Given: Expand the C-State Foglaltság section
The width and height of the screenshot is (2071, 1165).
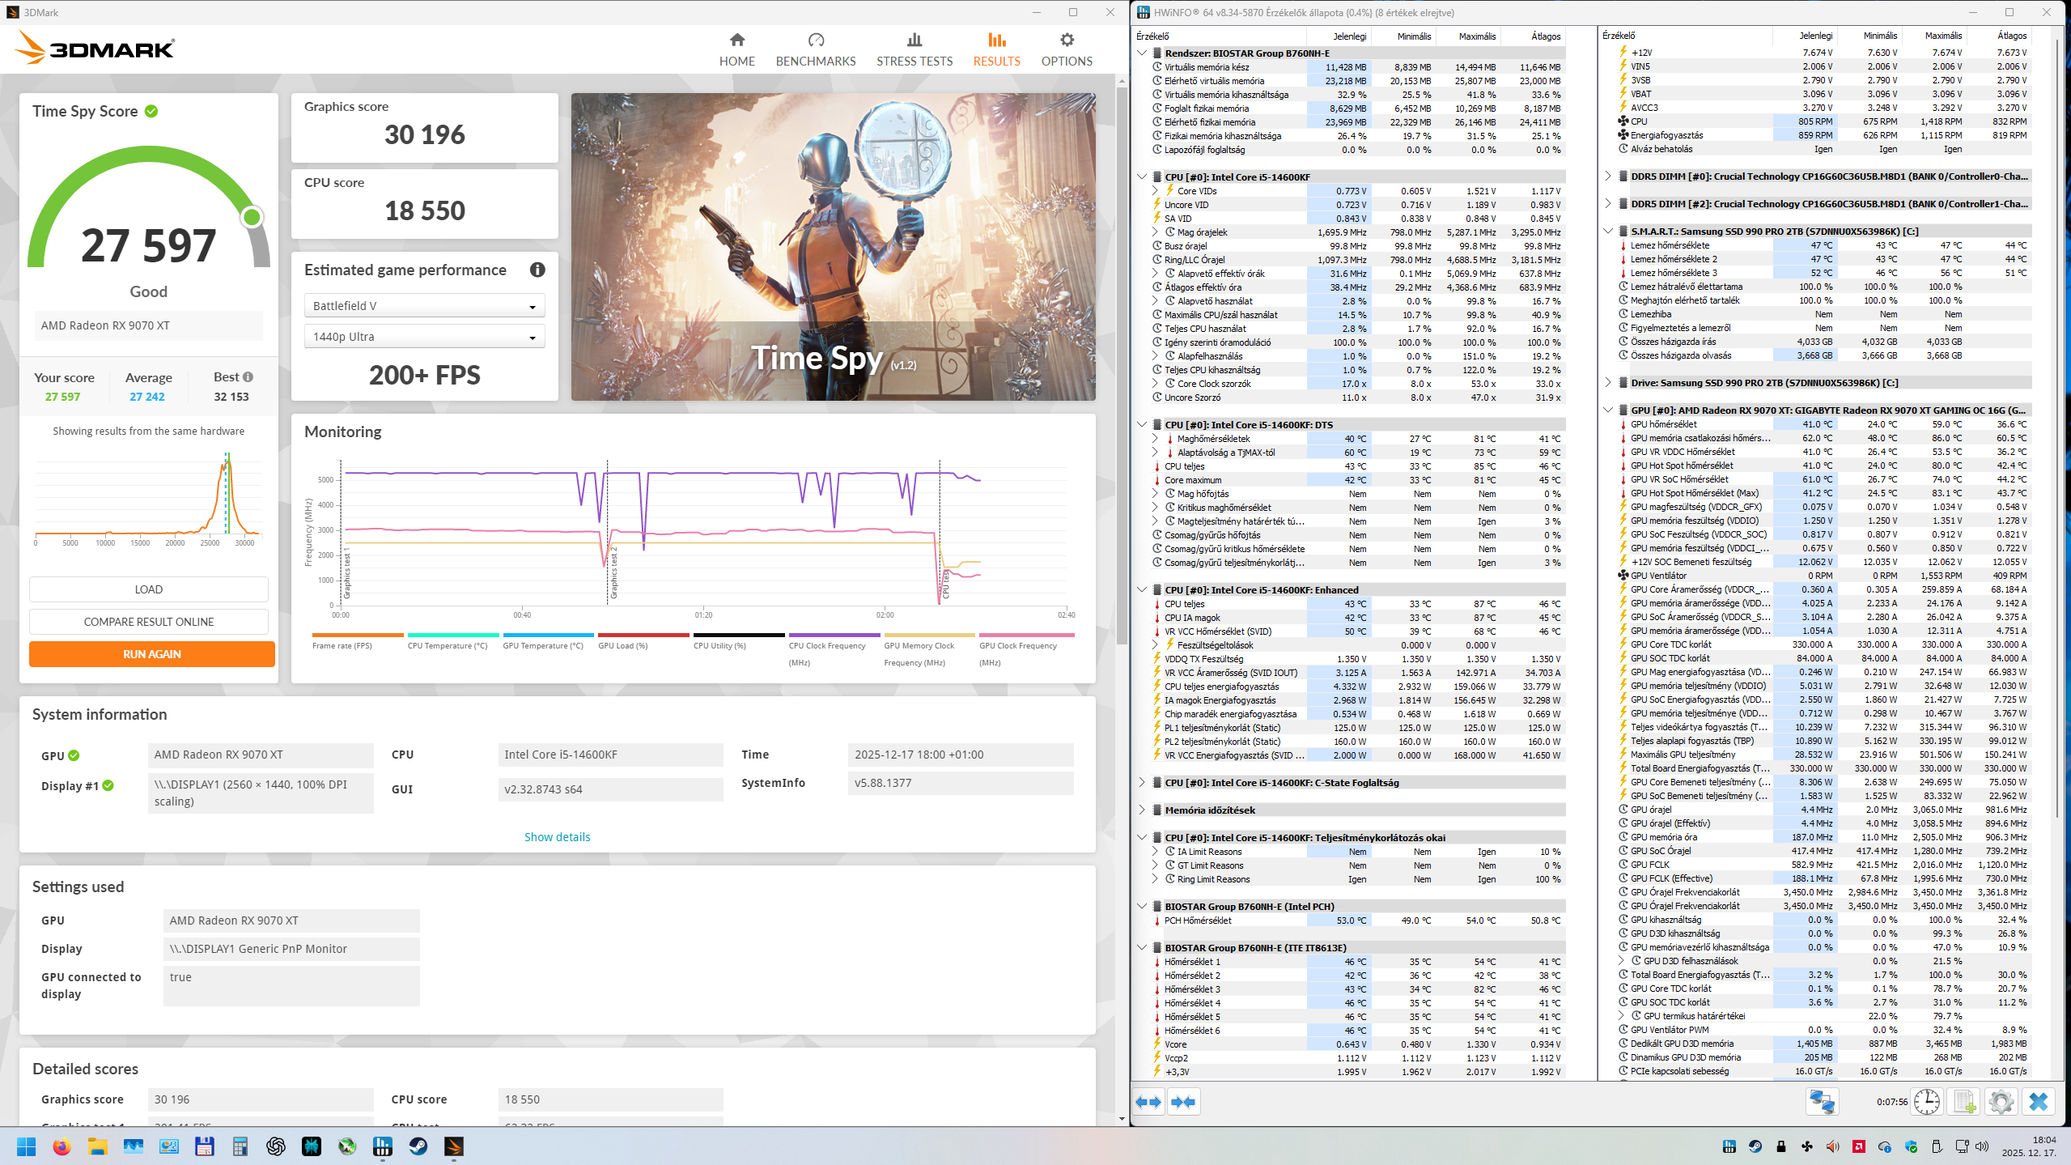Looking at the screenshot, I should pyautogui.click(x=1142, y=783).
